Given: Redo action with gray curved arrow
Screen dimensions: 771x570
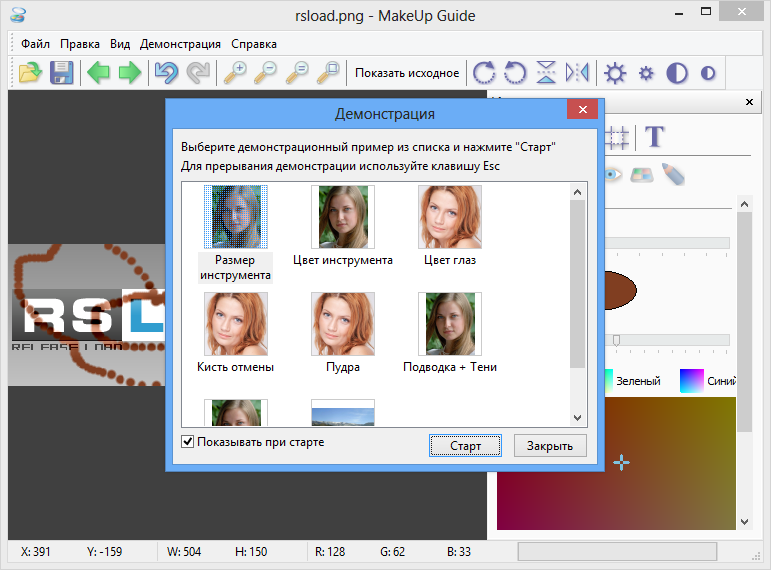Looking at the screenshot, I should point(198,73).
